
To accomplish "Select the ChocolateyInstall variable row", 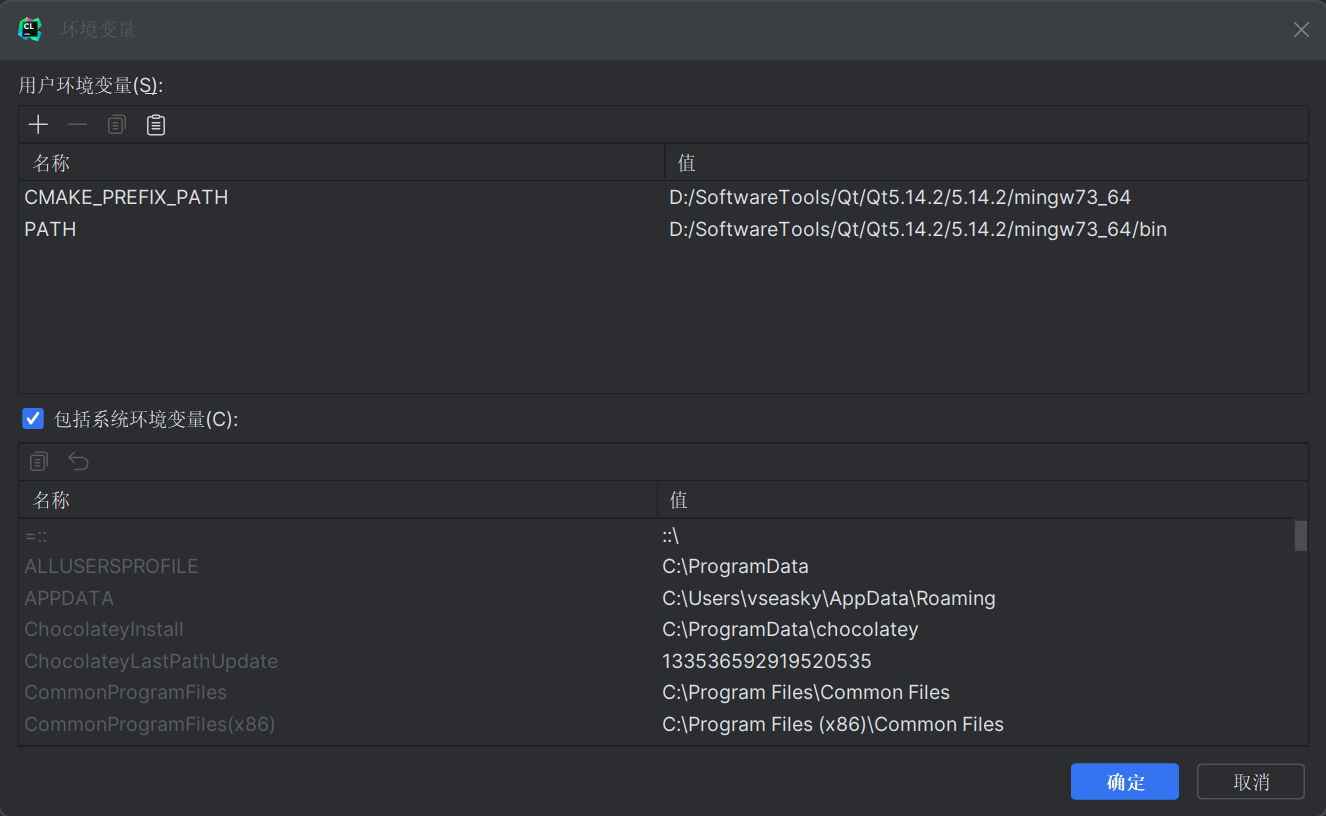I will click(104, 630).
